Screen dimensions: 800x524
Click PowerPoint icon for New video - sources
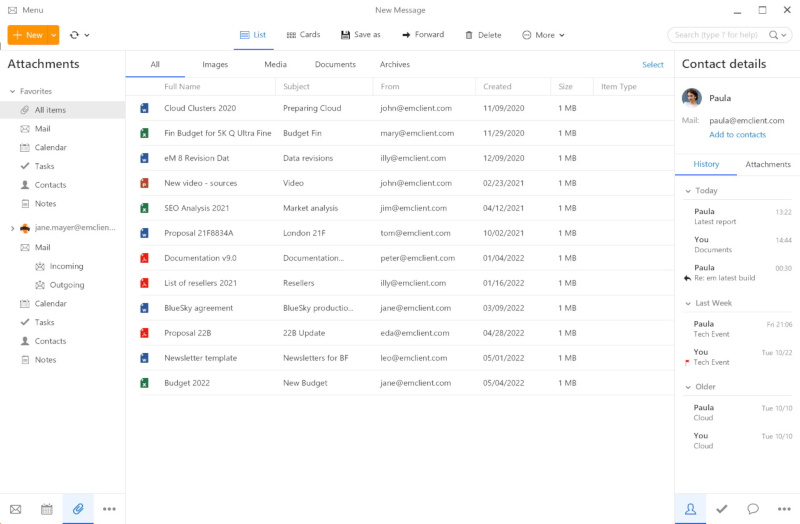(x=144, y=183)
